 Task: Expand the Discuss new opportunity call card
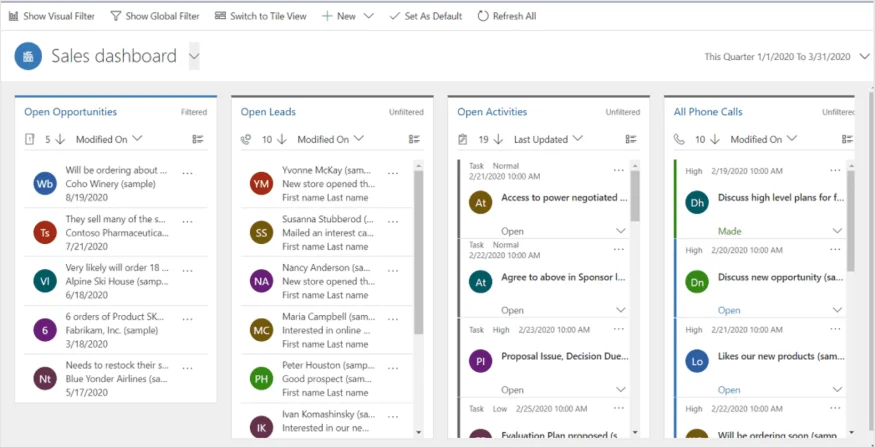tap(837, 310)
